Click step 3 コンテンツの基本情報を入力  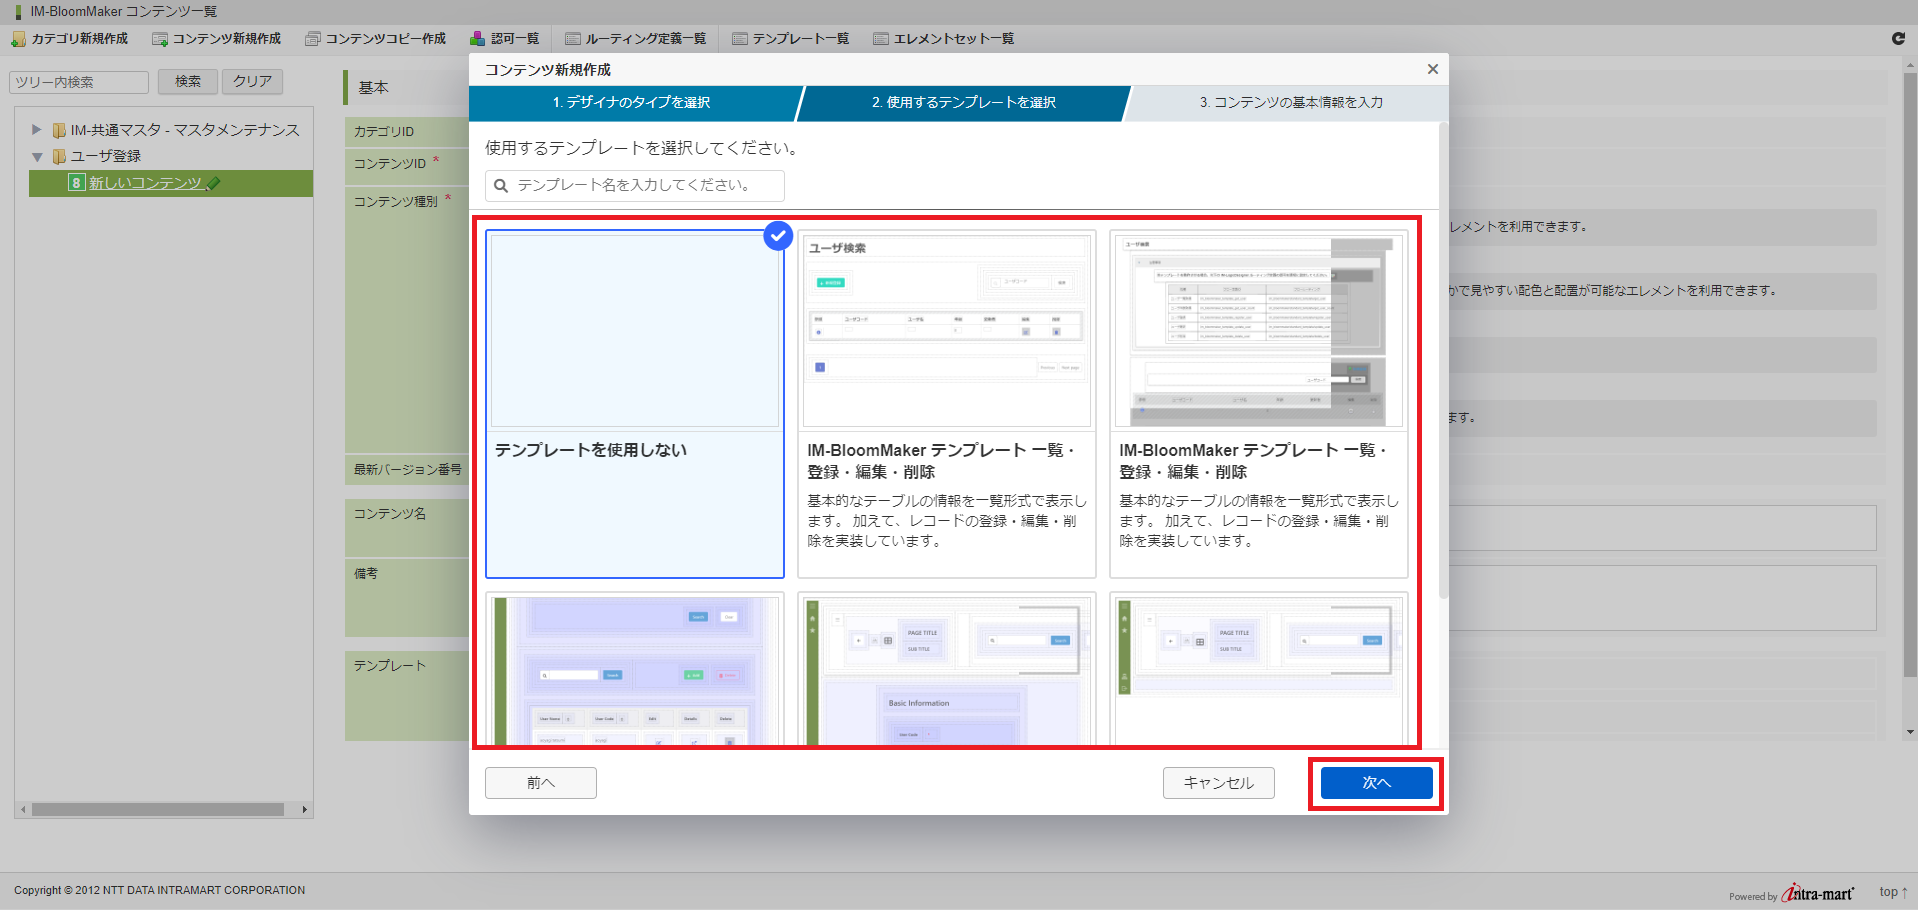pyautogui.click(x=1290, y=103)
